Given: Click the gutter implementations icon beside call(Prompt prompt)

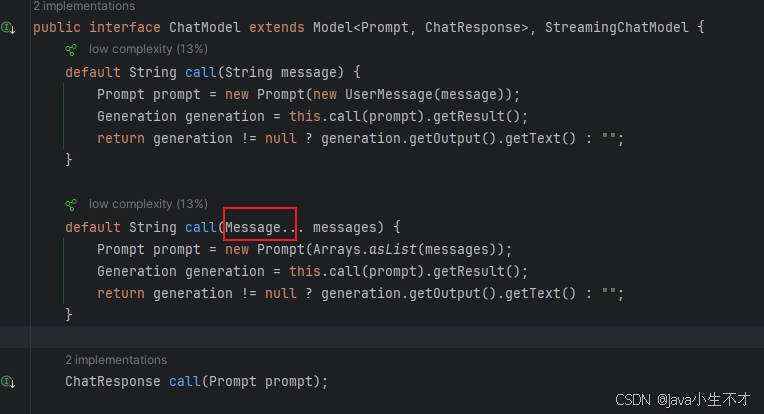Looking at the screenshot, I should (8, 382).
